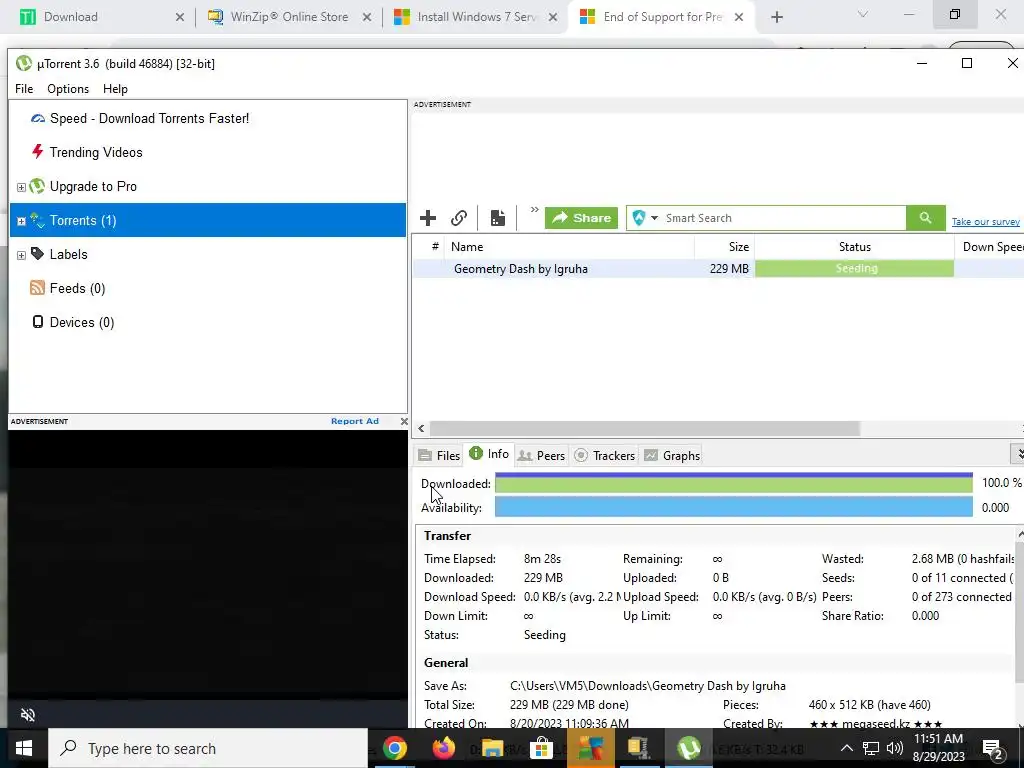Sort by the # column header
This screenshot has height=768, width=1024.
point(434,247)
